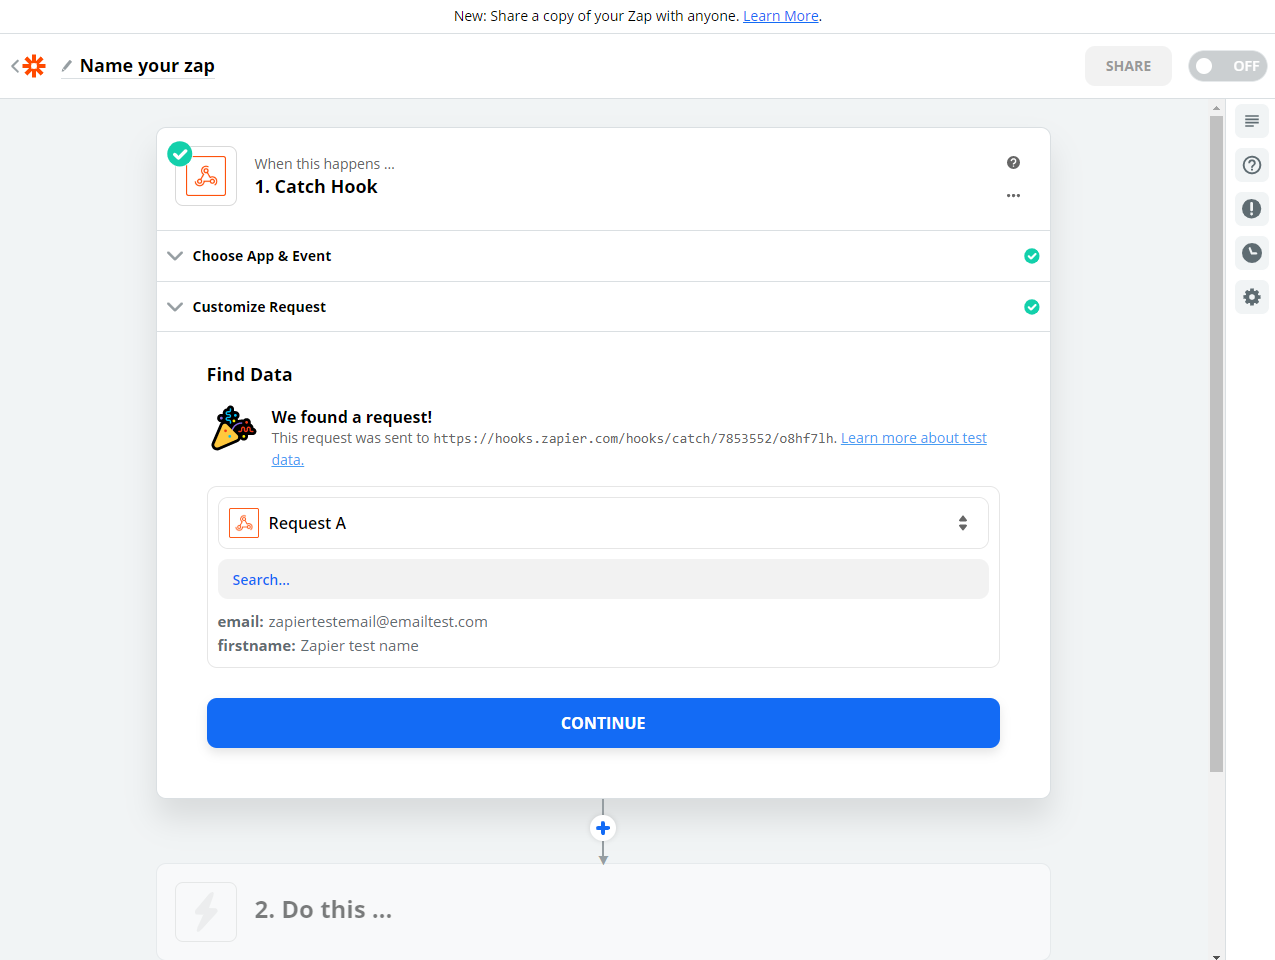Screen dimensions: 1275x960
Task: Click the green check next to Customize Request
Action: [x=1032, y=307]
